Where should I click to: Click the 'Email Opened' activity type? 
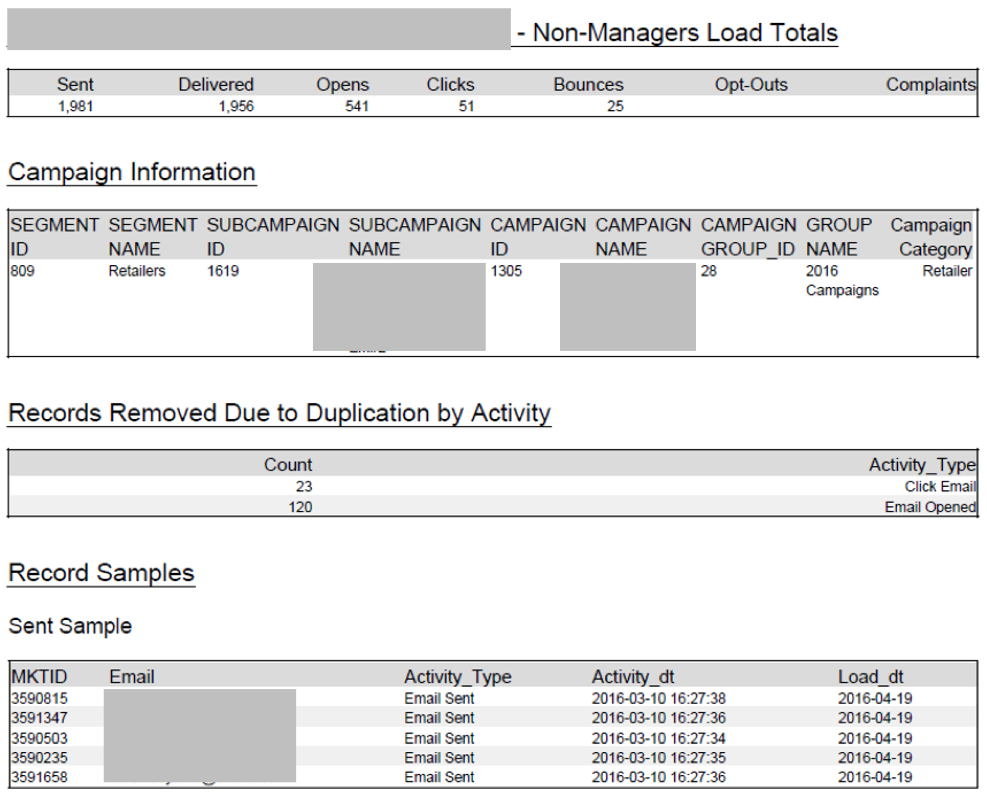pos(930,507)
